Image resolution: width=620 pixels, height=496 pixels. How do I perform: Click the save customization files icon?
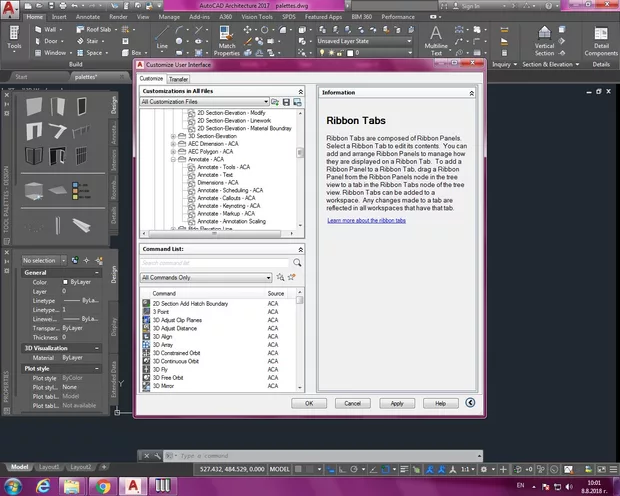pyautogui.click(x=286, y=102)
